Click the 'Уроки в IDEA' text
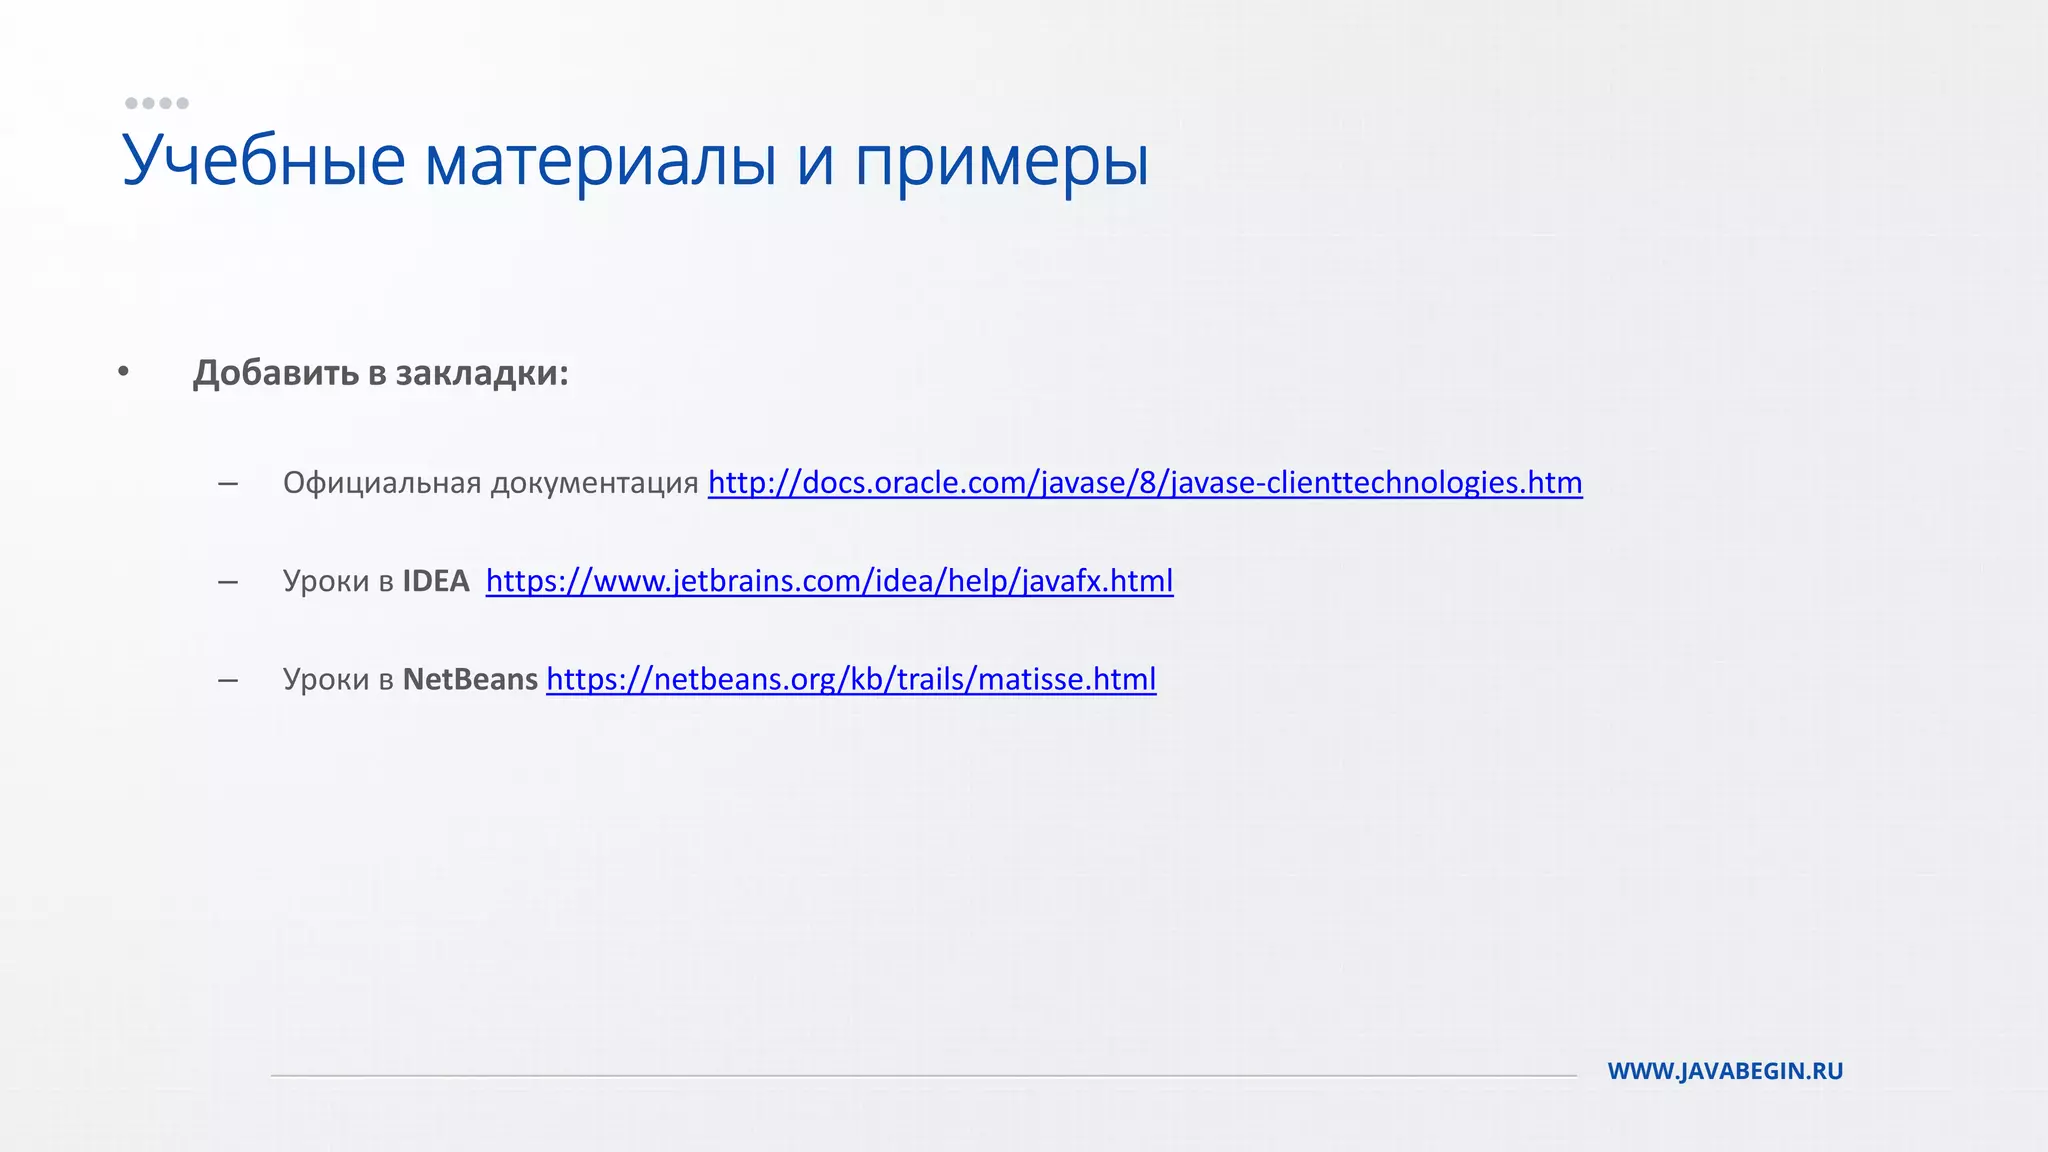This screenshot has height=1152, width=2048. [x=376, y=581]
